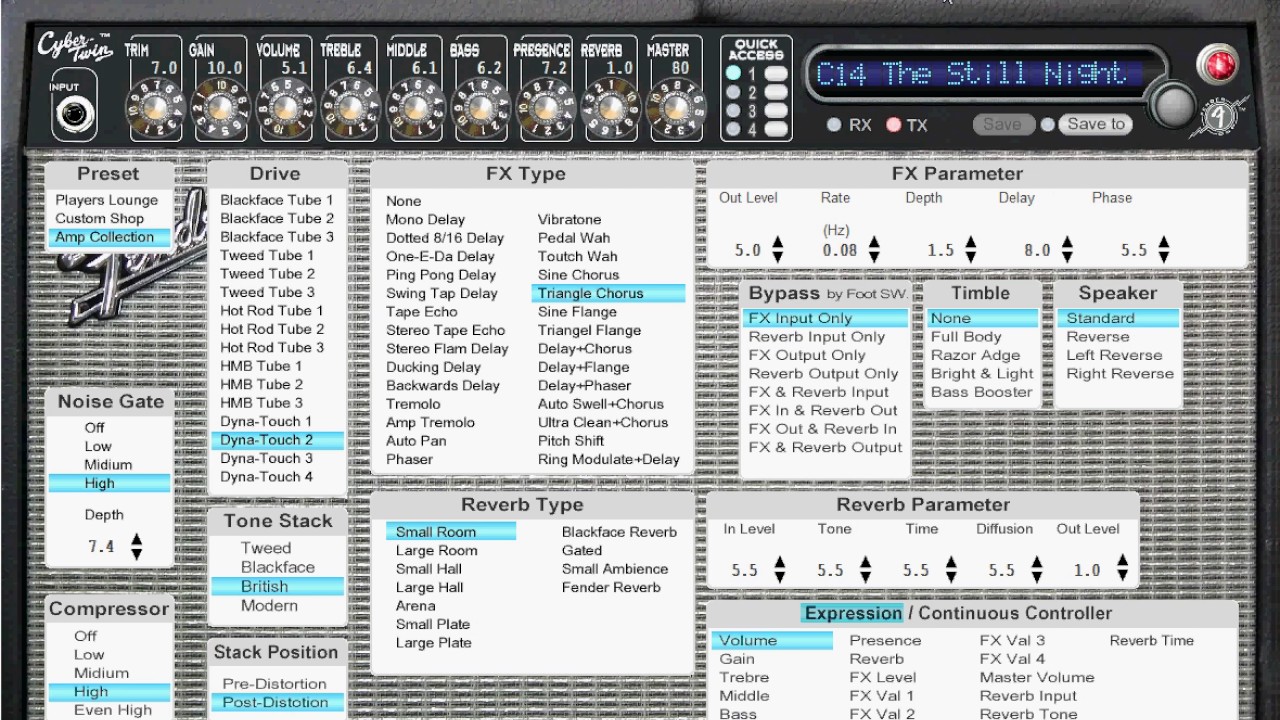This screenshot has width=1280, height=720.
Task: Select Ping Pong Delay FX type
Action: click(x=441, y=275)
